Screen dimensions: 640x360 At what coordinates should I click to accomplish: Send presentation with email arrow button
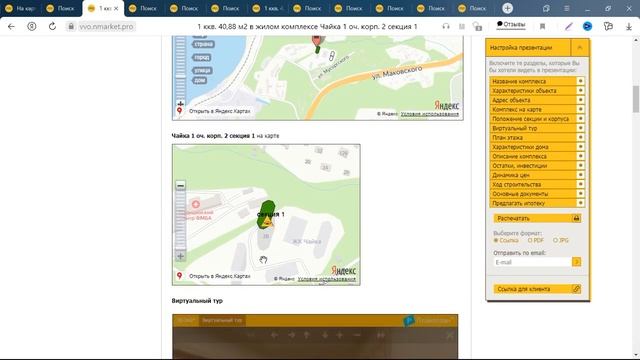tap(576, 262)
